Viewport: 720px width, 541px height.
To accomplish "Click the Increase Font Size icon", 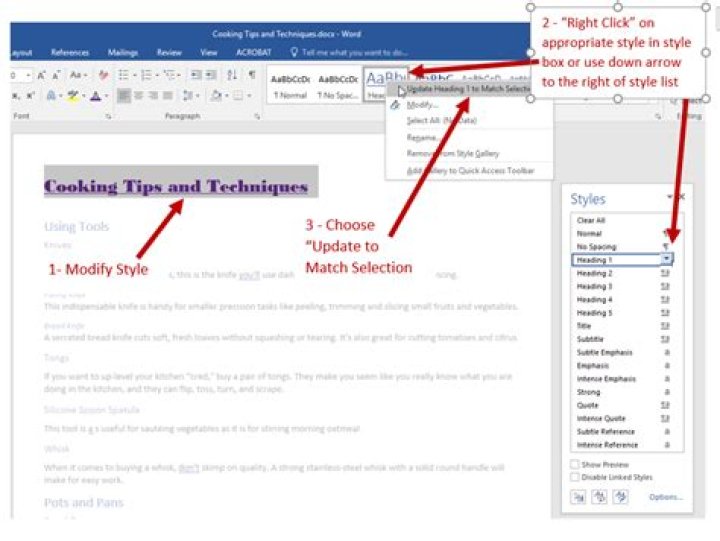I will pyautogui.click(x=41, y=75).
